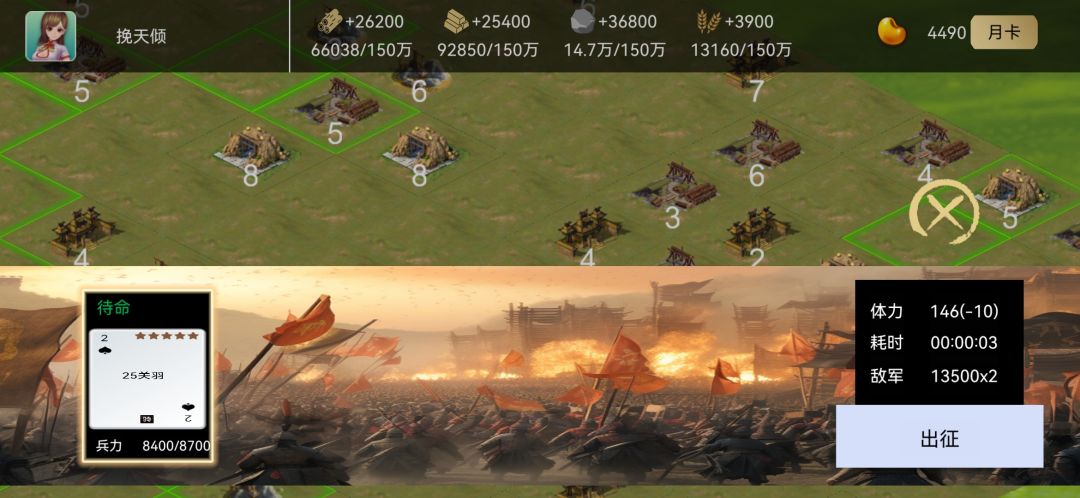Image resolution: width=1080 pixels, height=498 pixels.
Task: Click the 待命 status label on card
Action: pos(114,307)
